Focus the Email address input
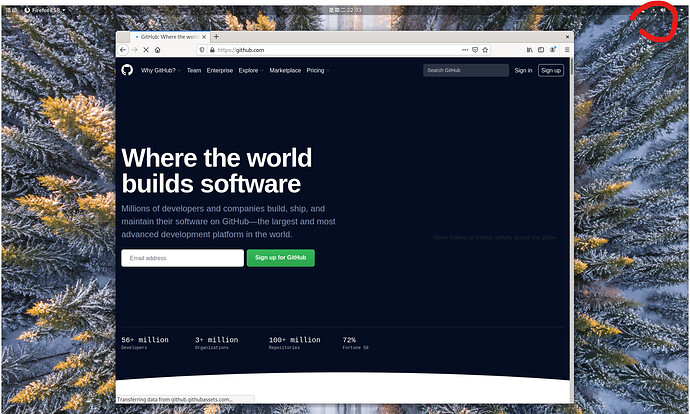This screenshot has width=690, height=414. click(183, 258)
